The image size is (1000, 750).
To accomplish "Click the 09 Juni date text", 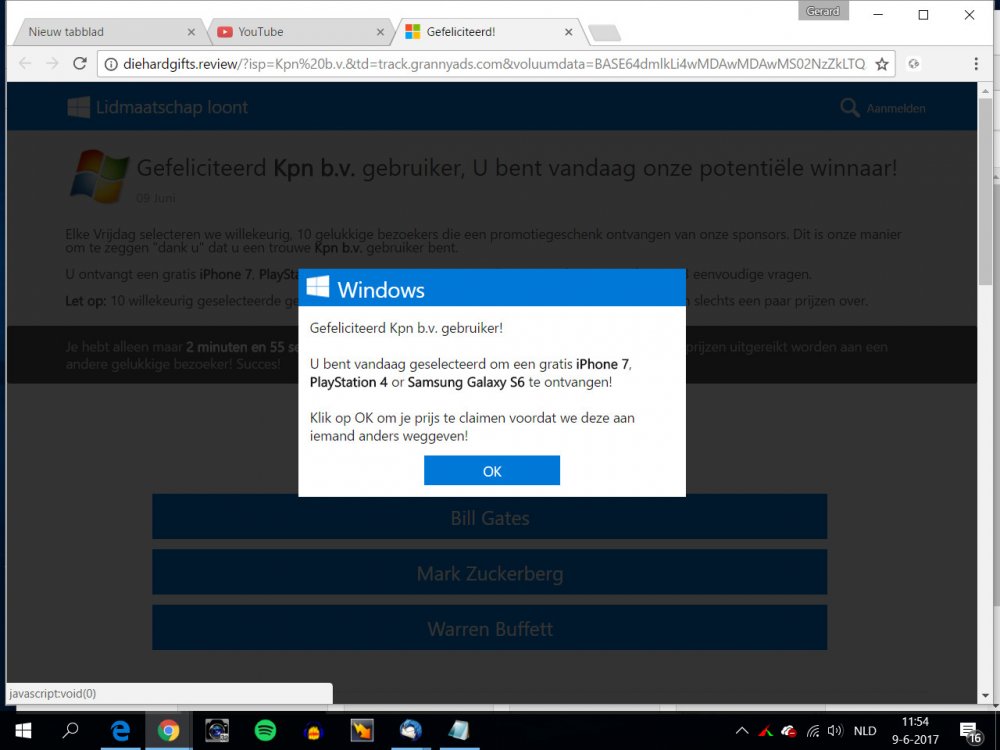I will (156, 198).
